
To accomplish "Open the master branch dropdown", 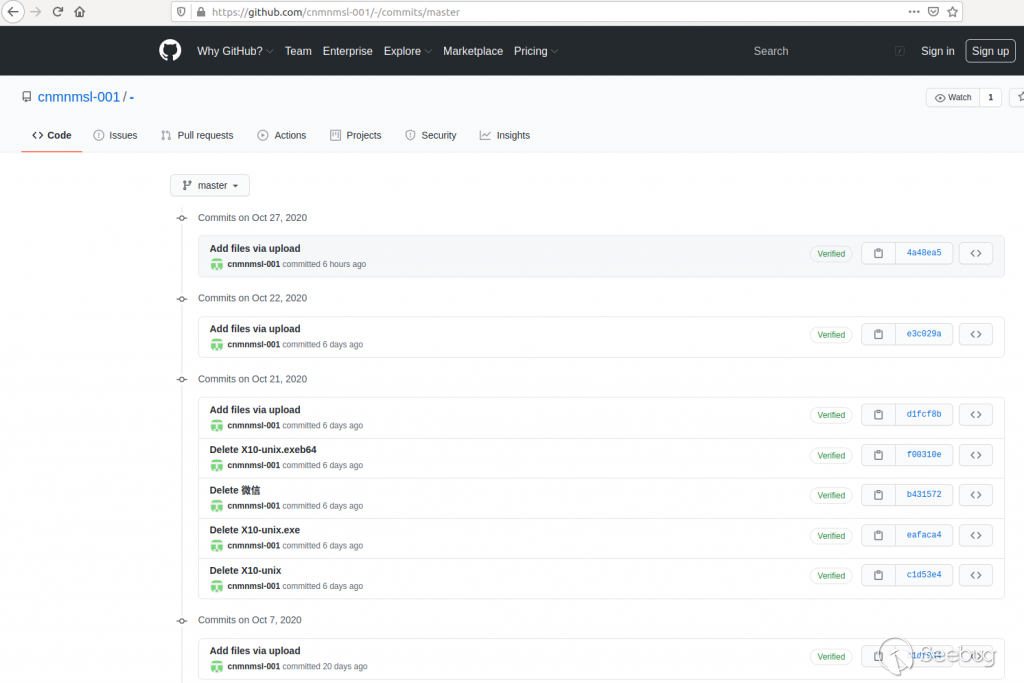I will [x=210, y=185].
